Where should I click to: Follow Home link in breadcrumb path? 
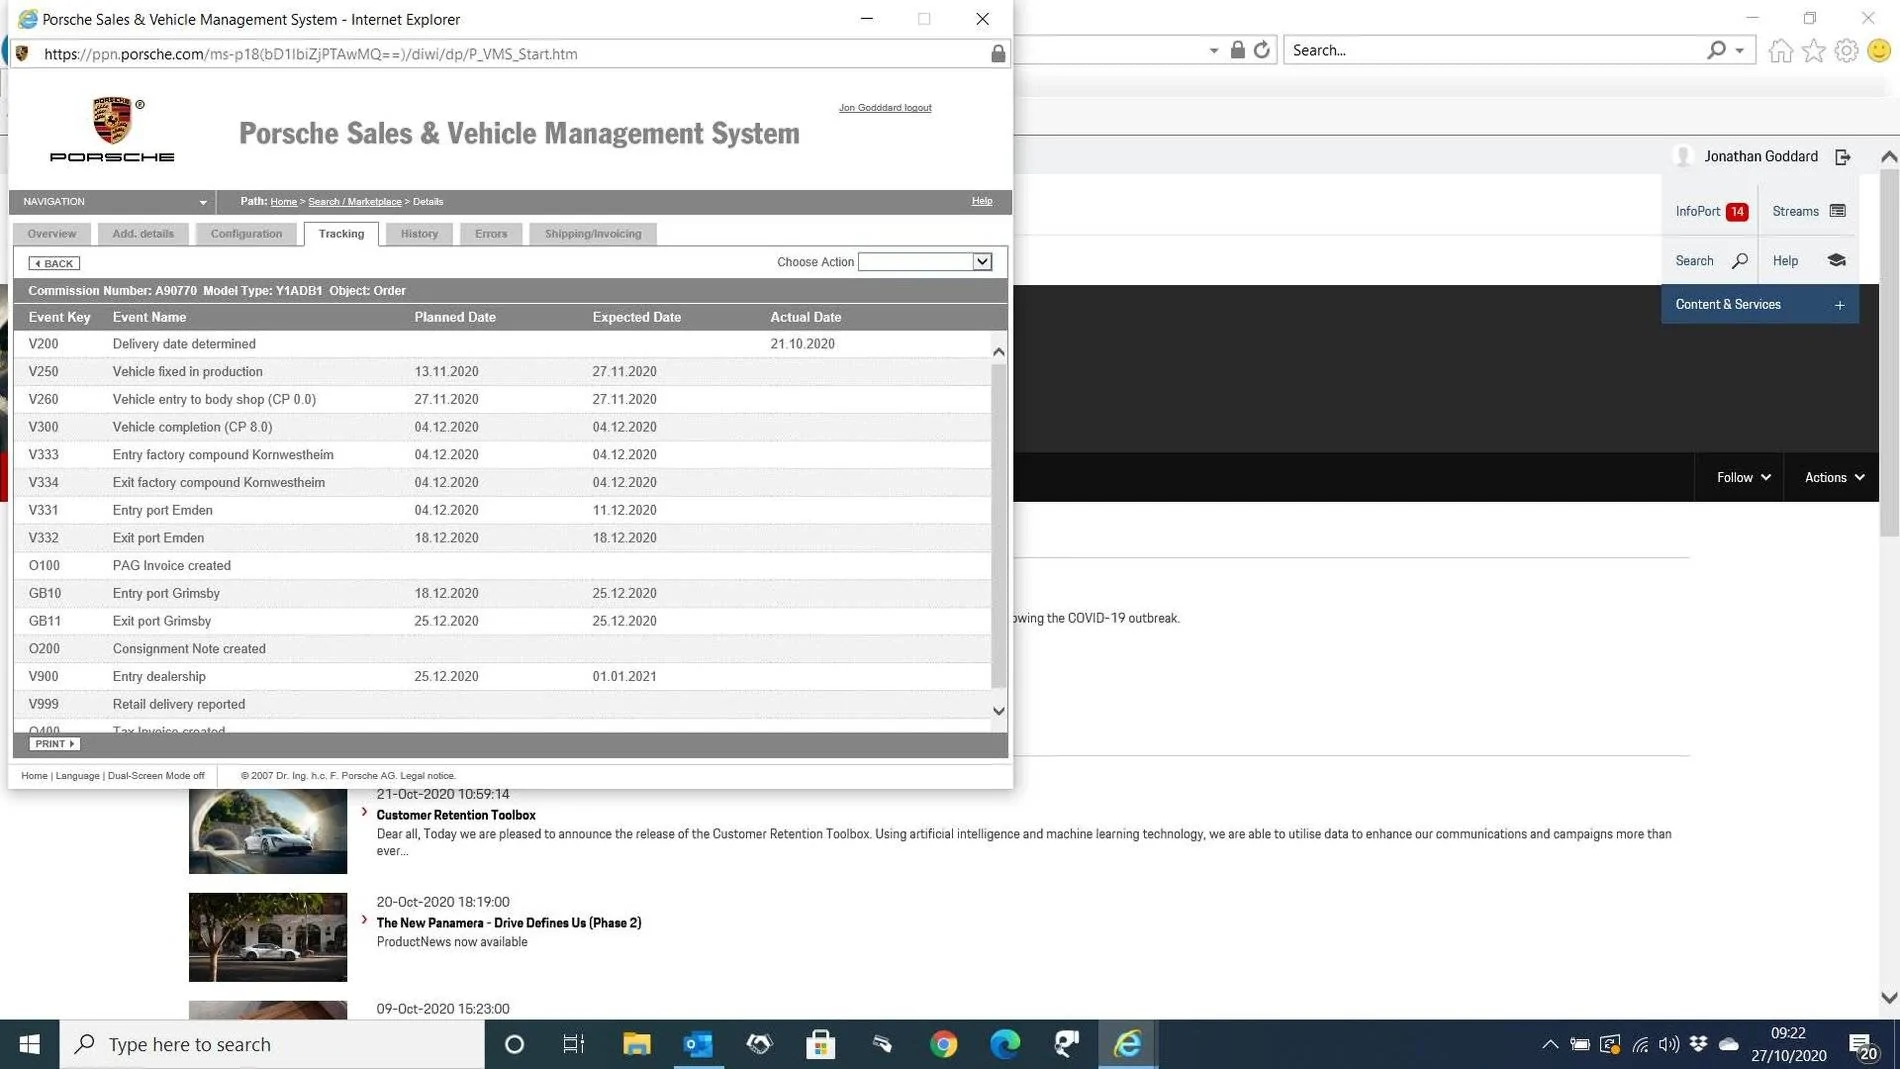click(284, 202)
